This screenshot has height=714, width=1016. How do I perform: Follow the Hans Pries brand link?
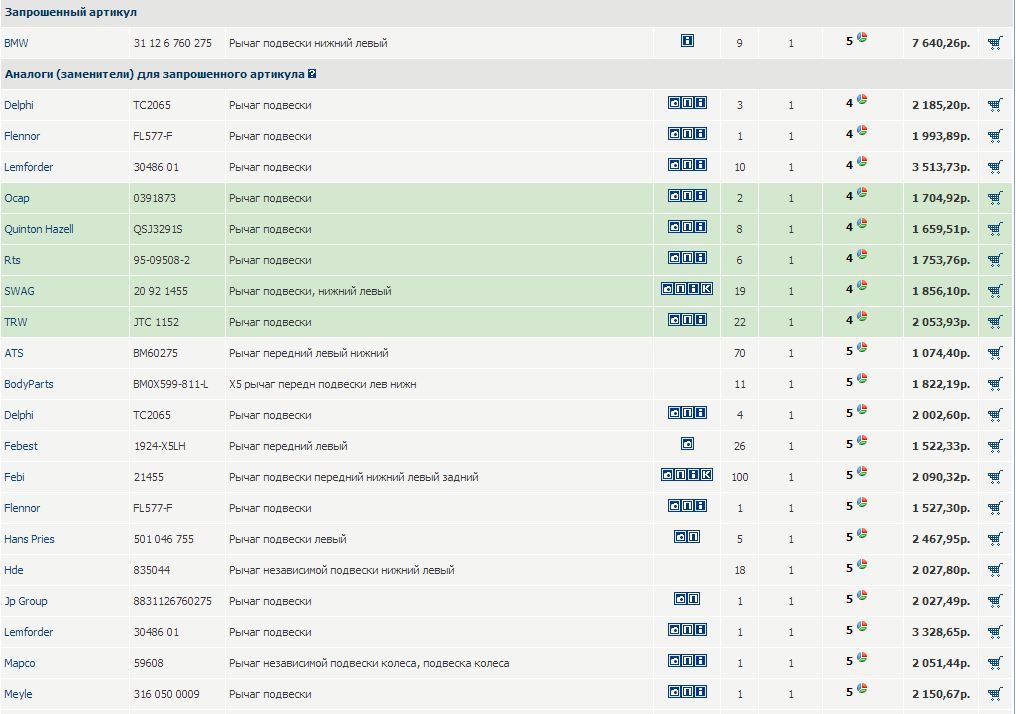(x=29, y=539)
